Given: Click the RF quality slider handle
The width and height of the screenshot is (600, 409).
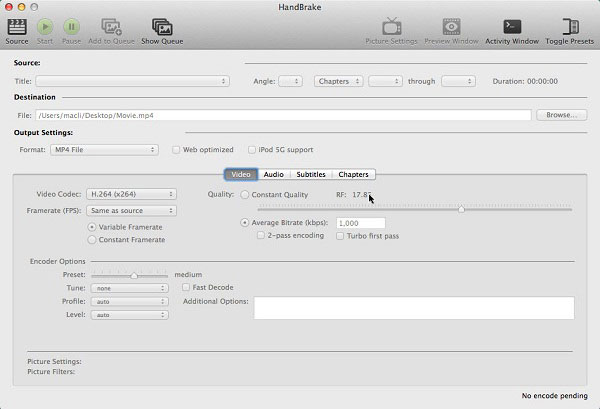Looking at the screenshot, I should coord(461,209).
